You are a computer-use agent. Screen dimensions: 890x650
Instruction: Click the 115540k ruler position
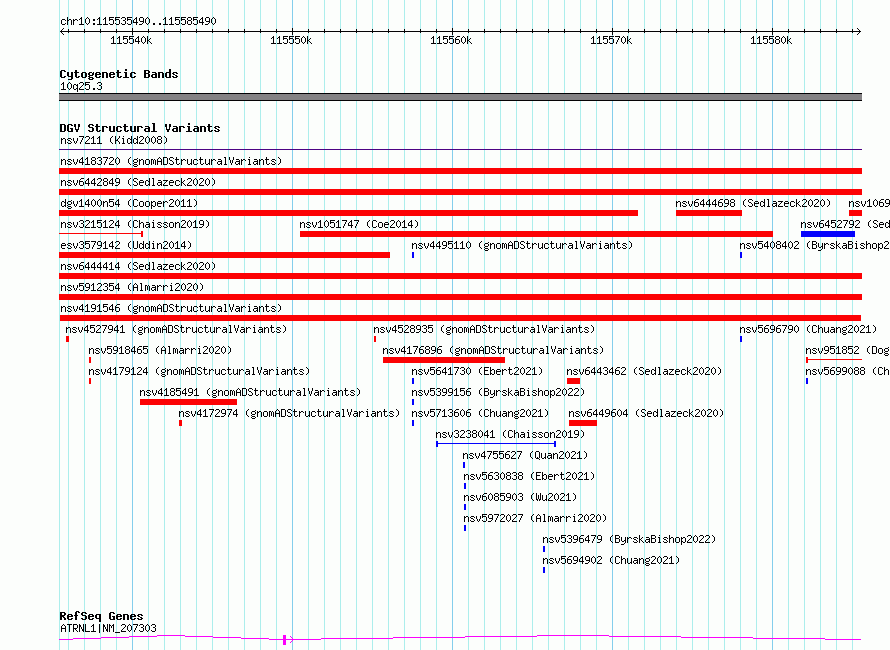pos(131,40)
